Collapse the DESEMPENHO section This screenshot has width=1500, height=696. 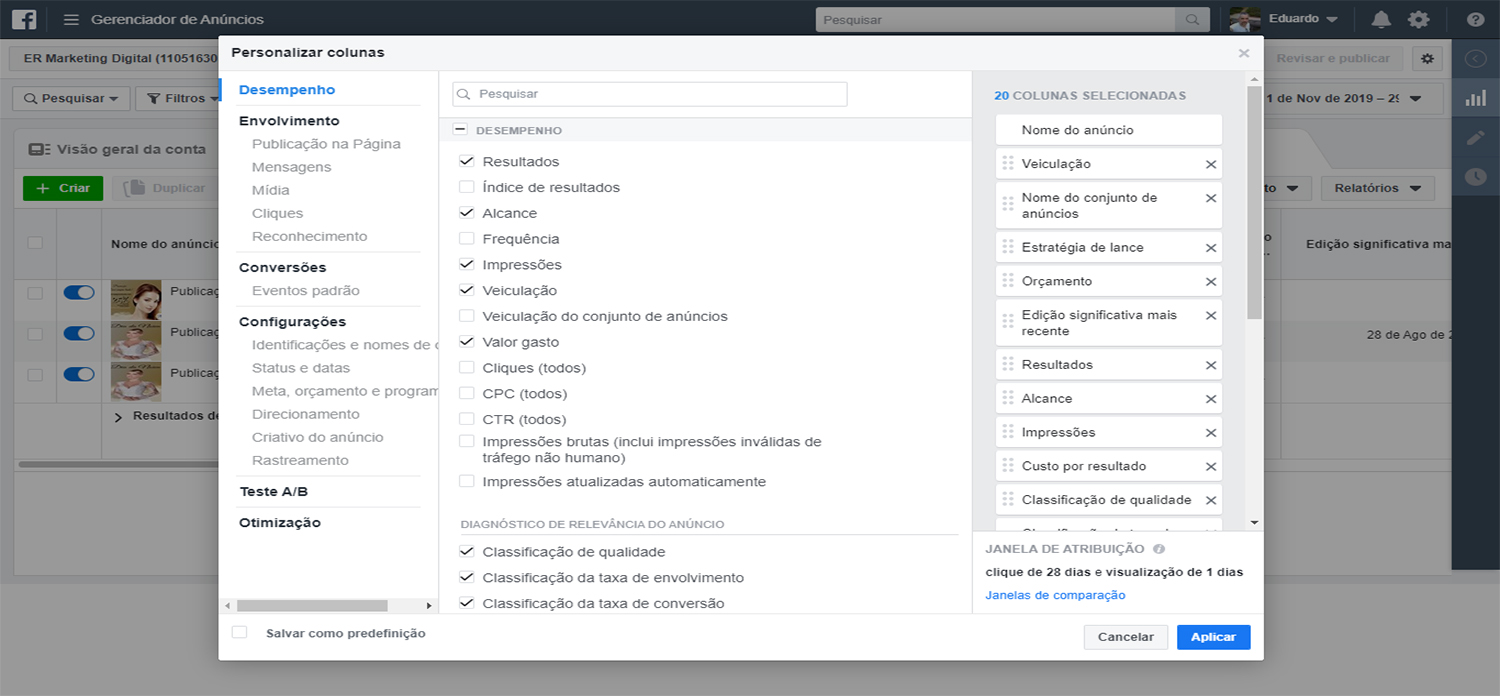click(x=460, y=130)
